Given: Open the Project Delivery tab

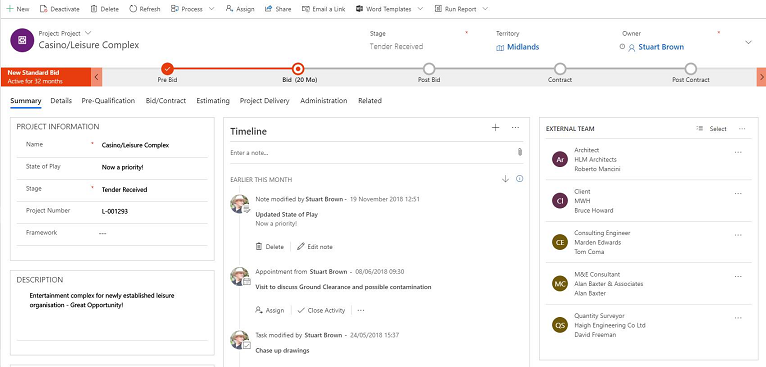Looking at the screenshot, I should click(264, 101).
